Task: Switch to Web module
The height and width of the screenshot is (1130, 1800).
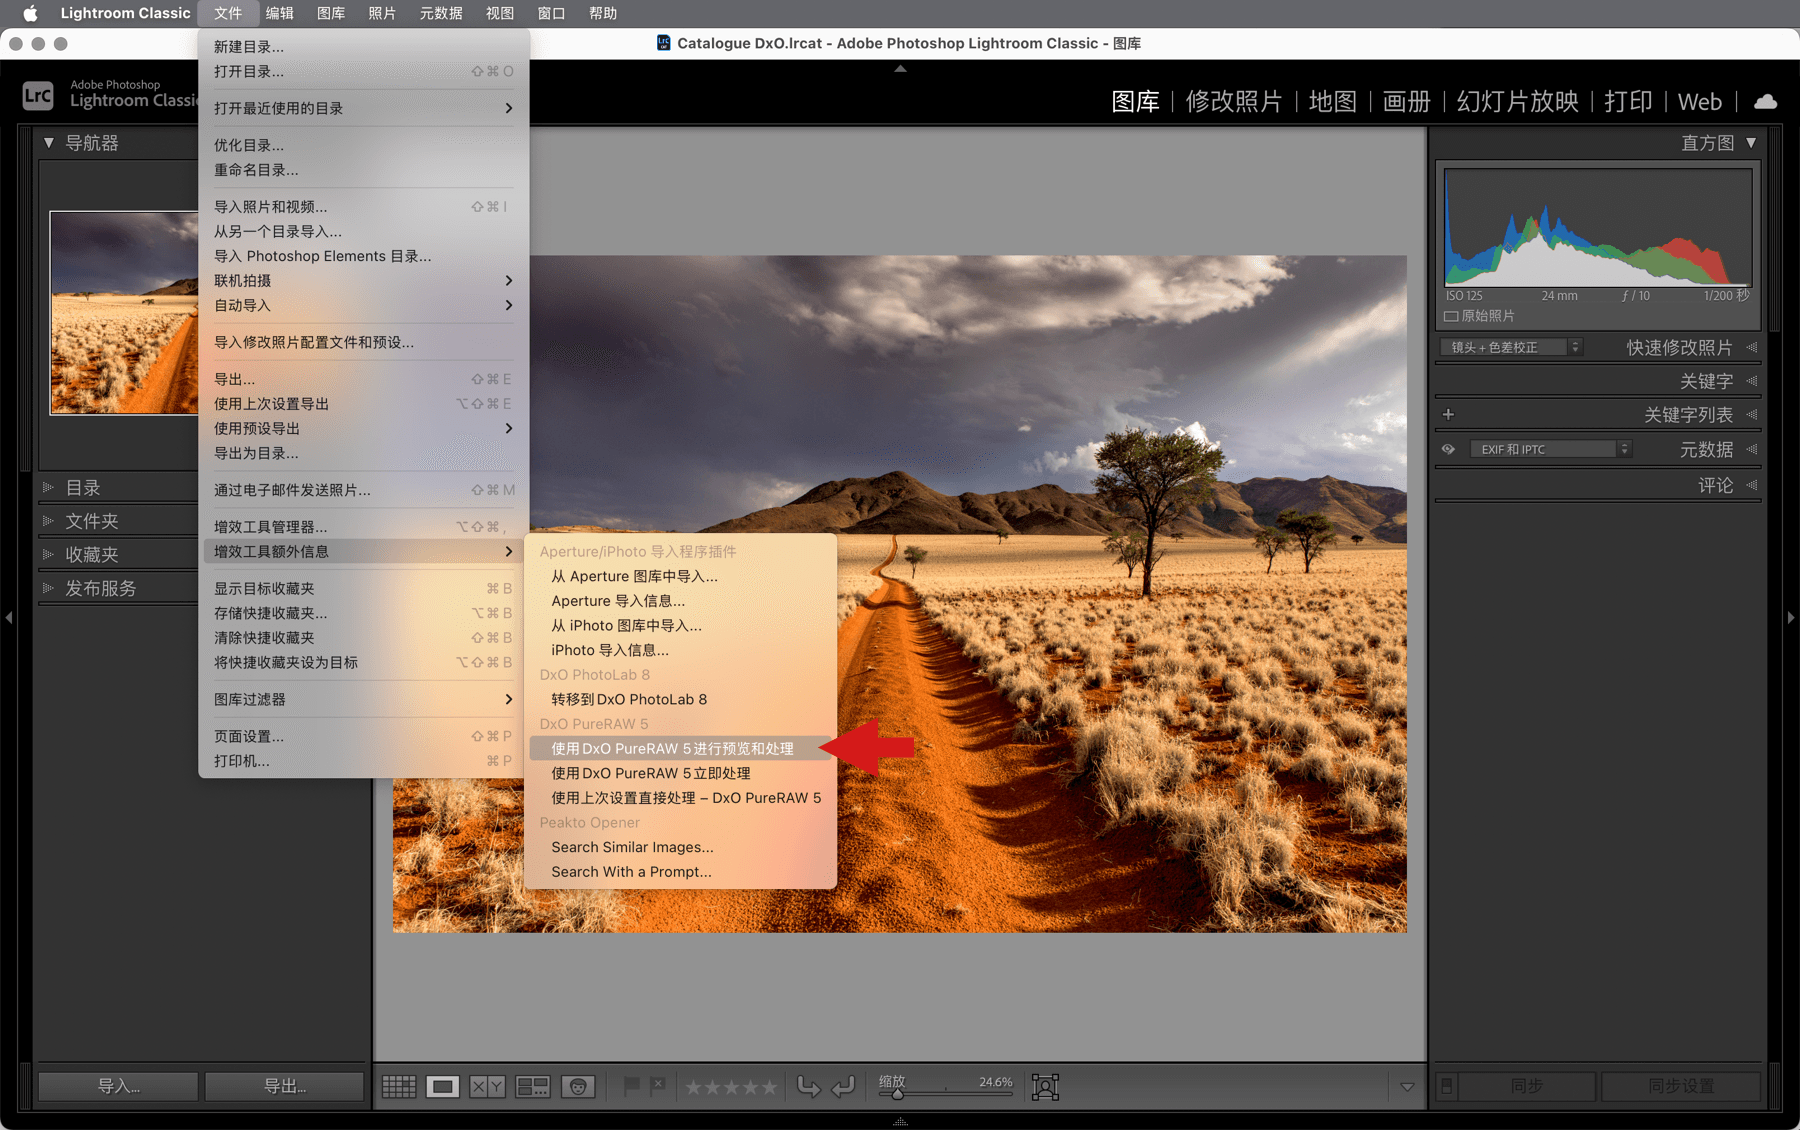Action: pos(1699,101)
